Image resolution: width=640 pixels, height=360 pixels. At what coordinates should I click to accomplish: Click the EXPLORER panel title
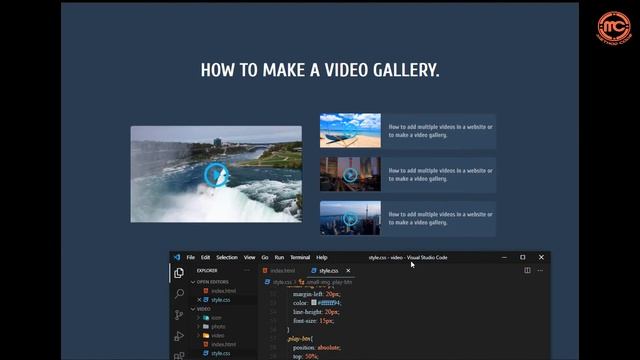click(x=207, y=271)
